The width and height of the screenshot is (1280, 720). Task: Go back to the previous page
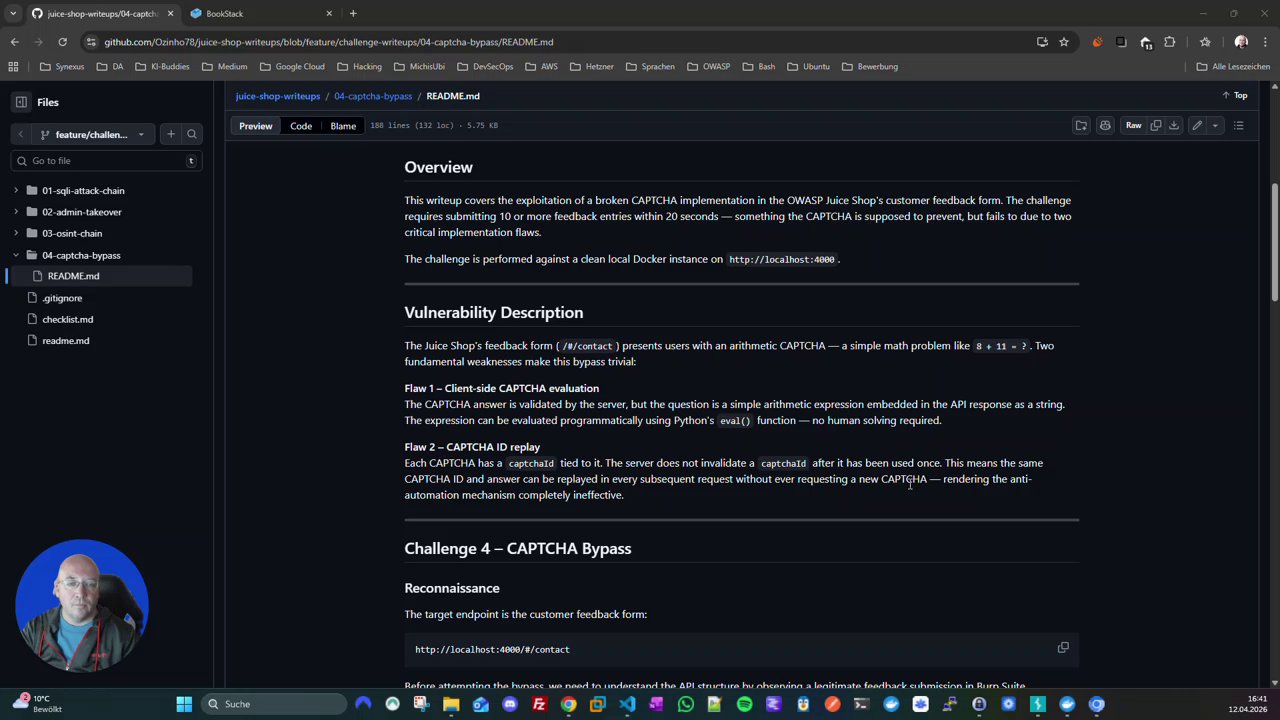click(14, 42)
